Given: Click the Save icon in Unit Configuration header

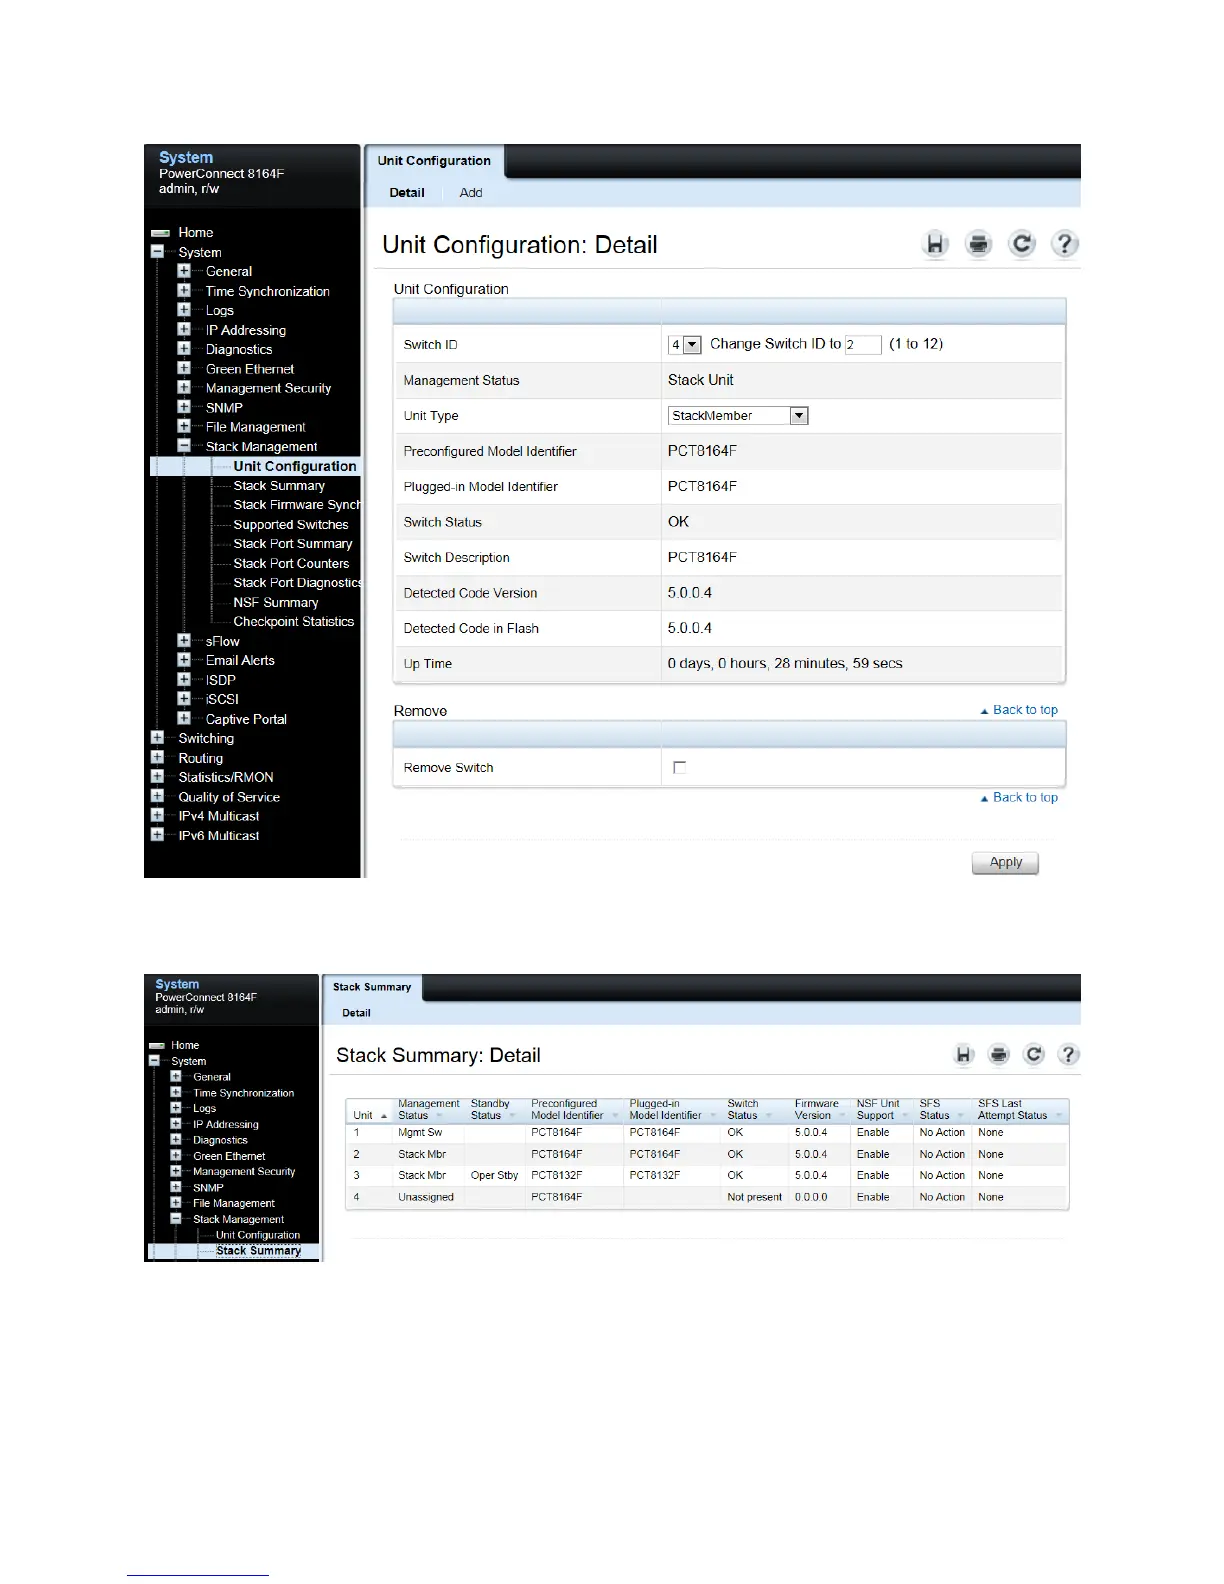Looking at the screenshot, I should 935,244.
